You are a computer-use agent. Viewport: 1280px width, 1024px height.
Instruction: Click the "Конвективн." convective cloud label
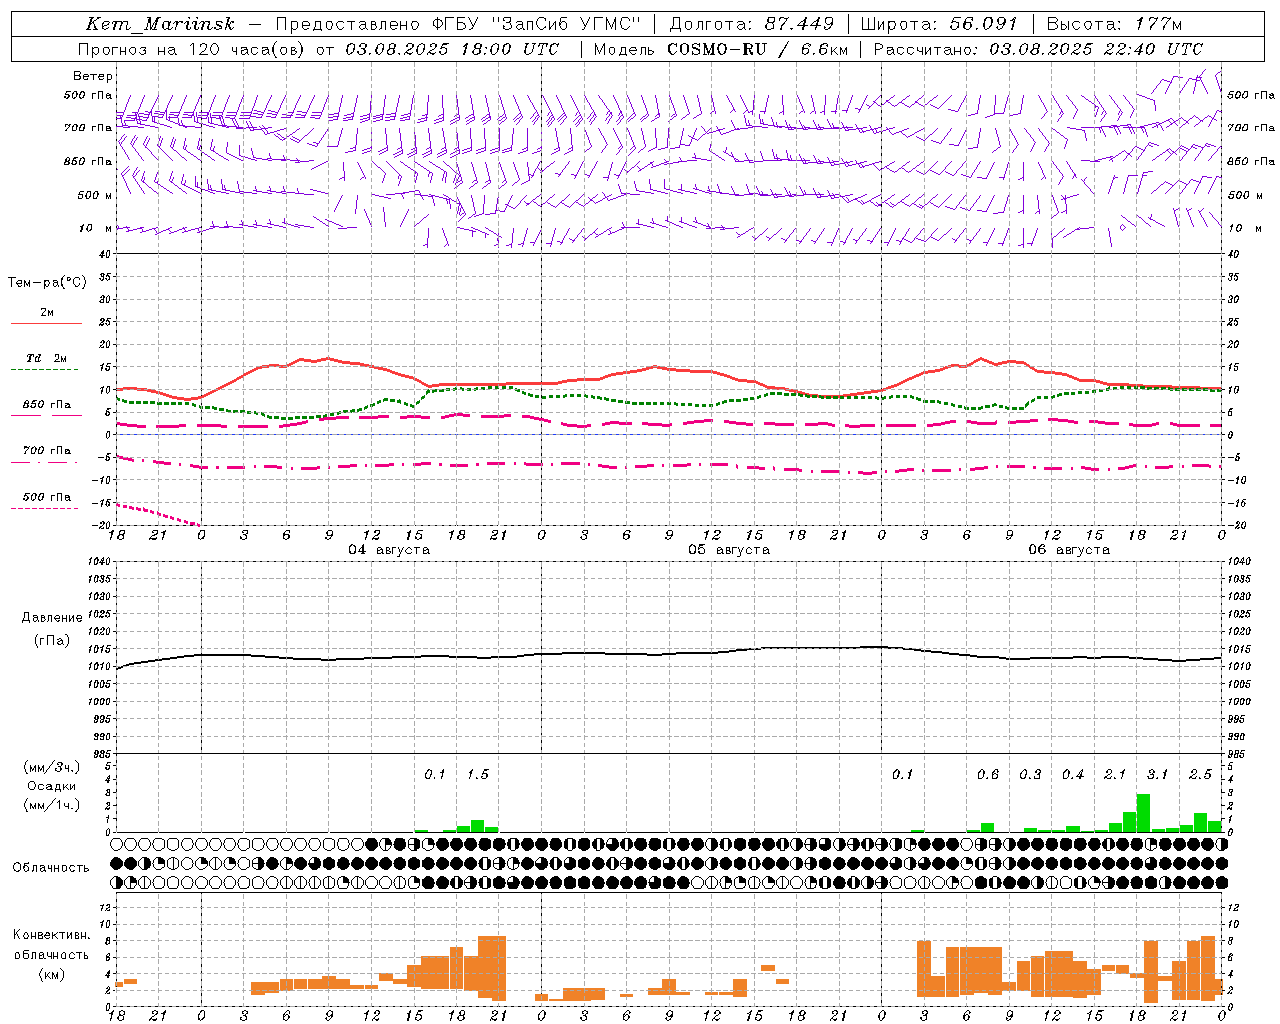click(51, 935)
